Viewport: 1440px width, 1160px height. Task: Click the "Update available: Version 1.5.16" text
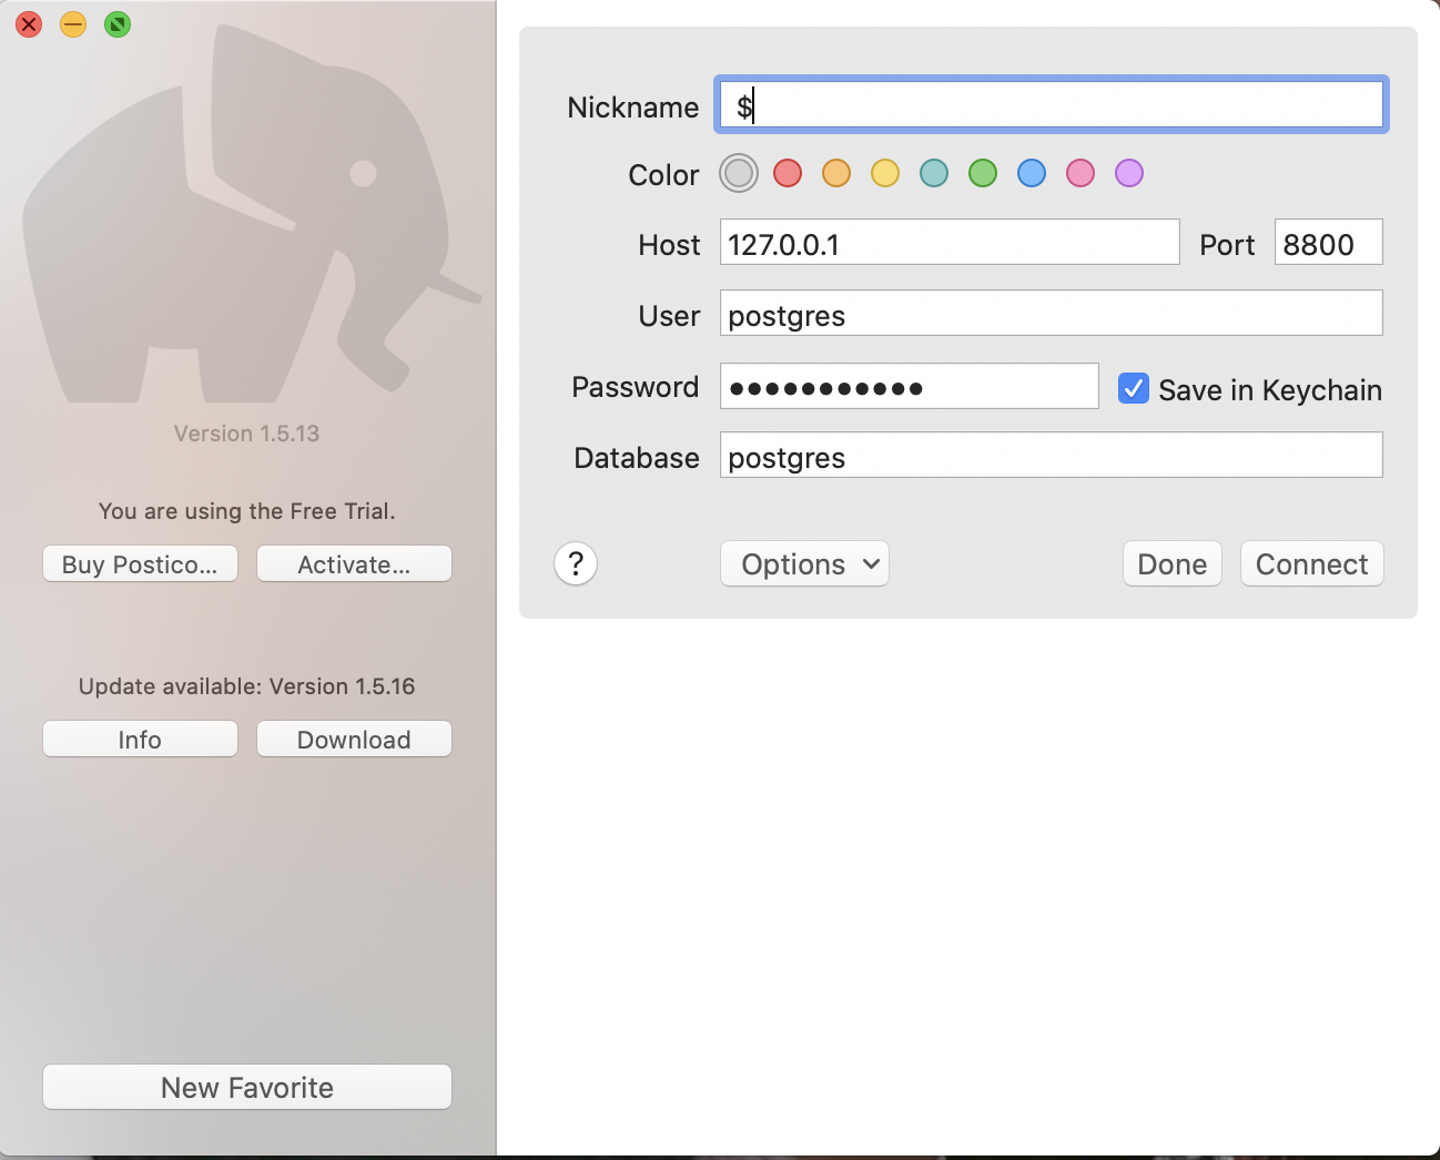coord(247,687)
